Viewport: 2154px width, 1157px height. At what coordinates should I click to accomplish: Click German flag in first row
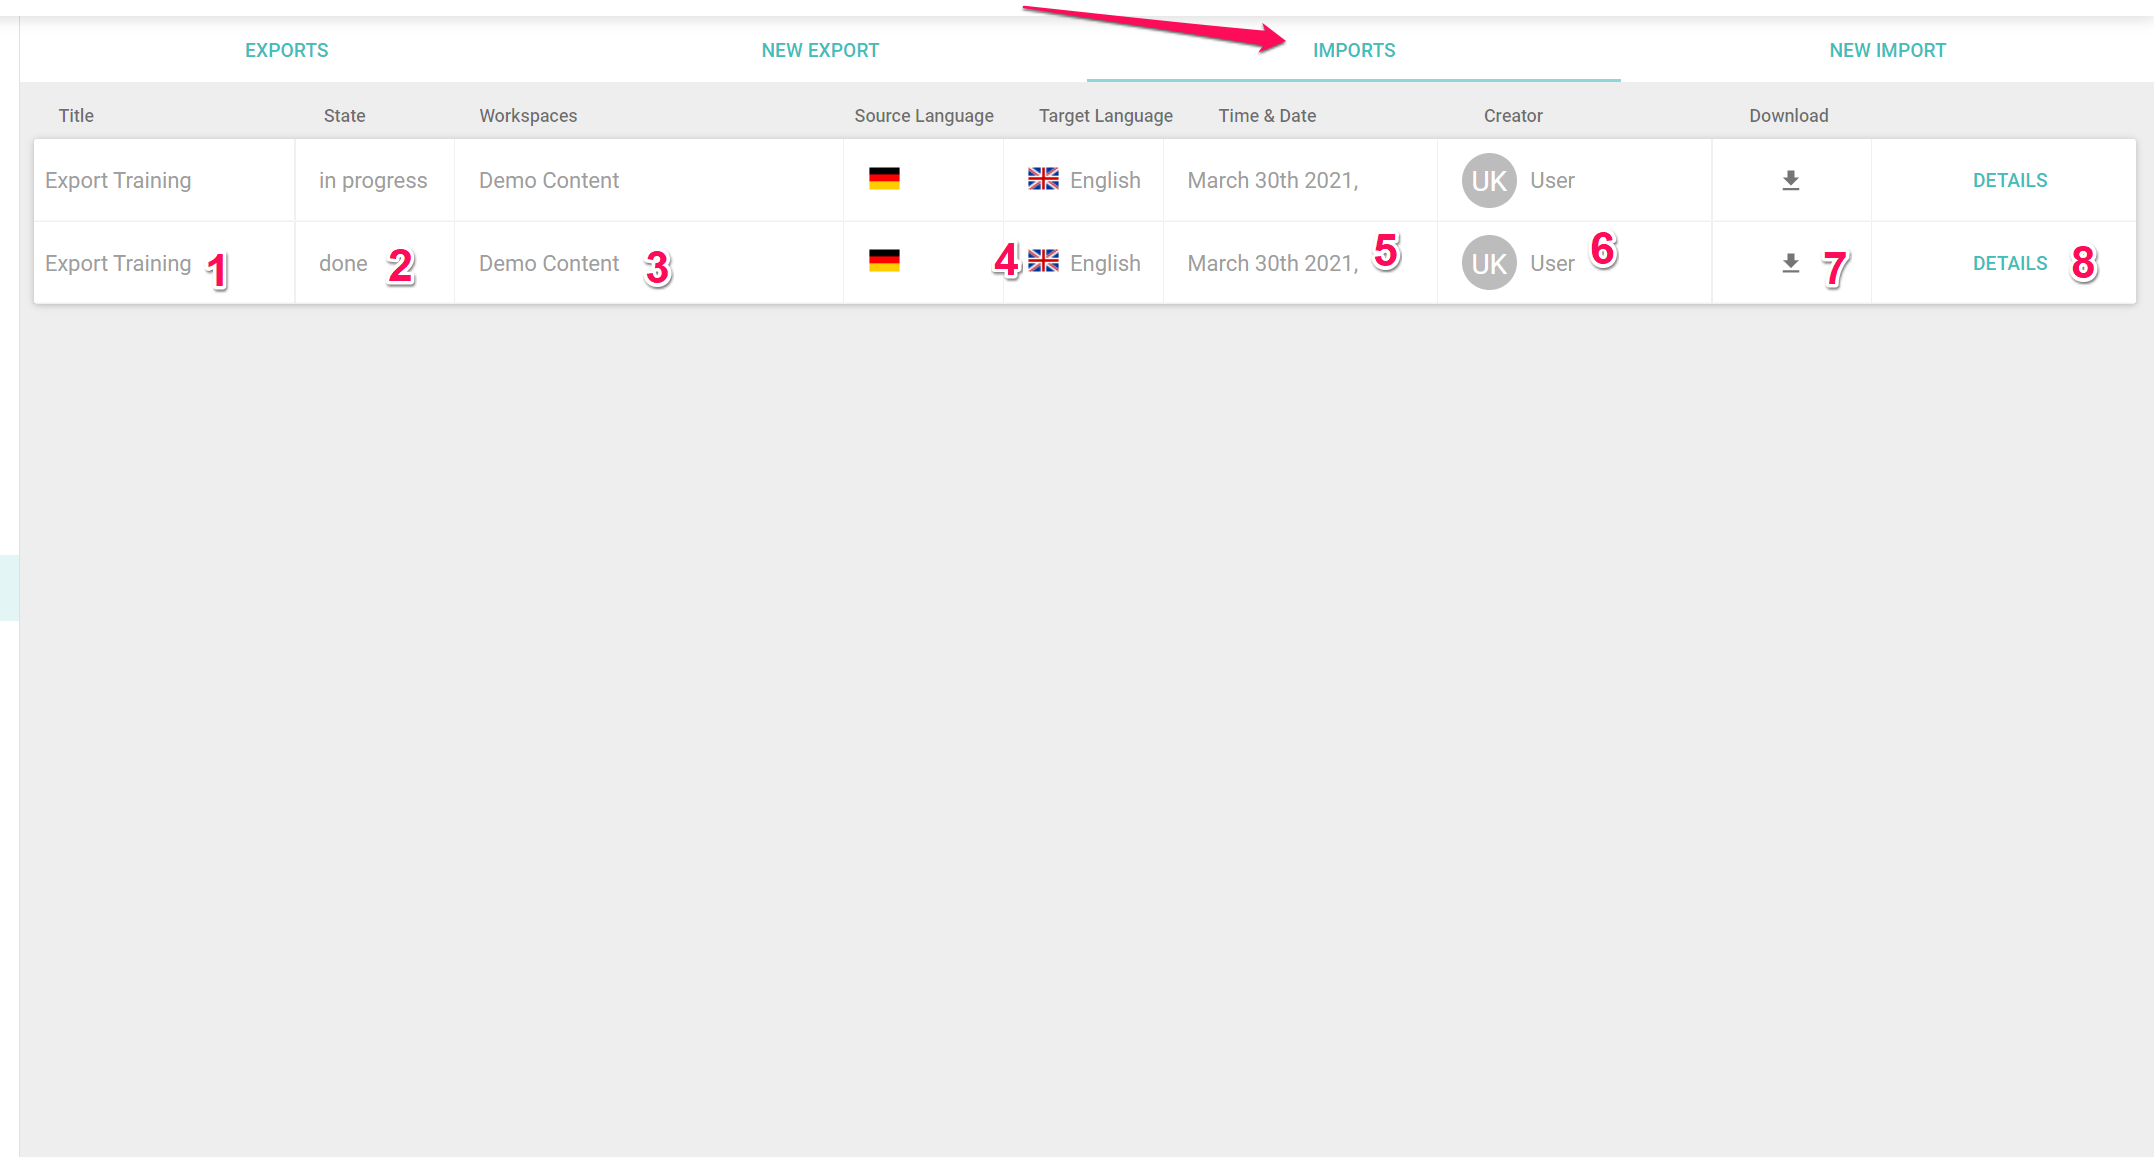[884, 179]
